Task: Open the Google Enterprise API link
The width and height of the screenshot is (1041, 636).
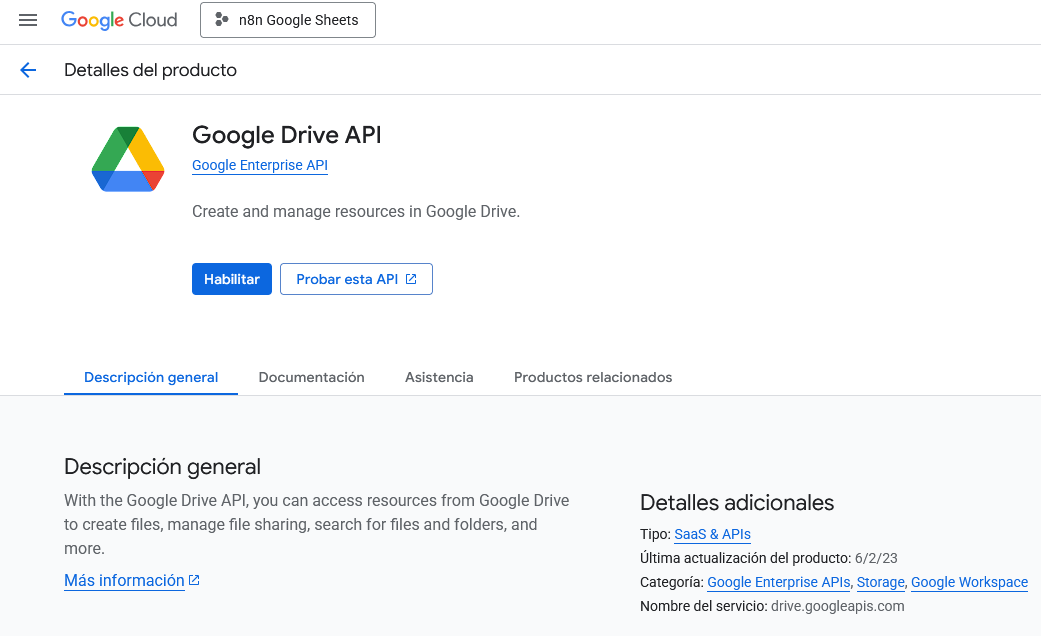Action: coord(259,165)
